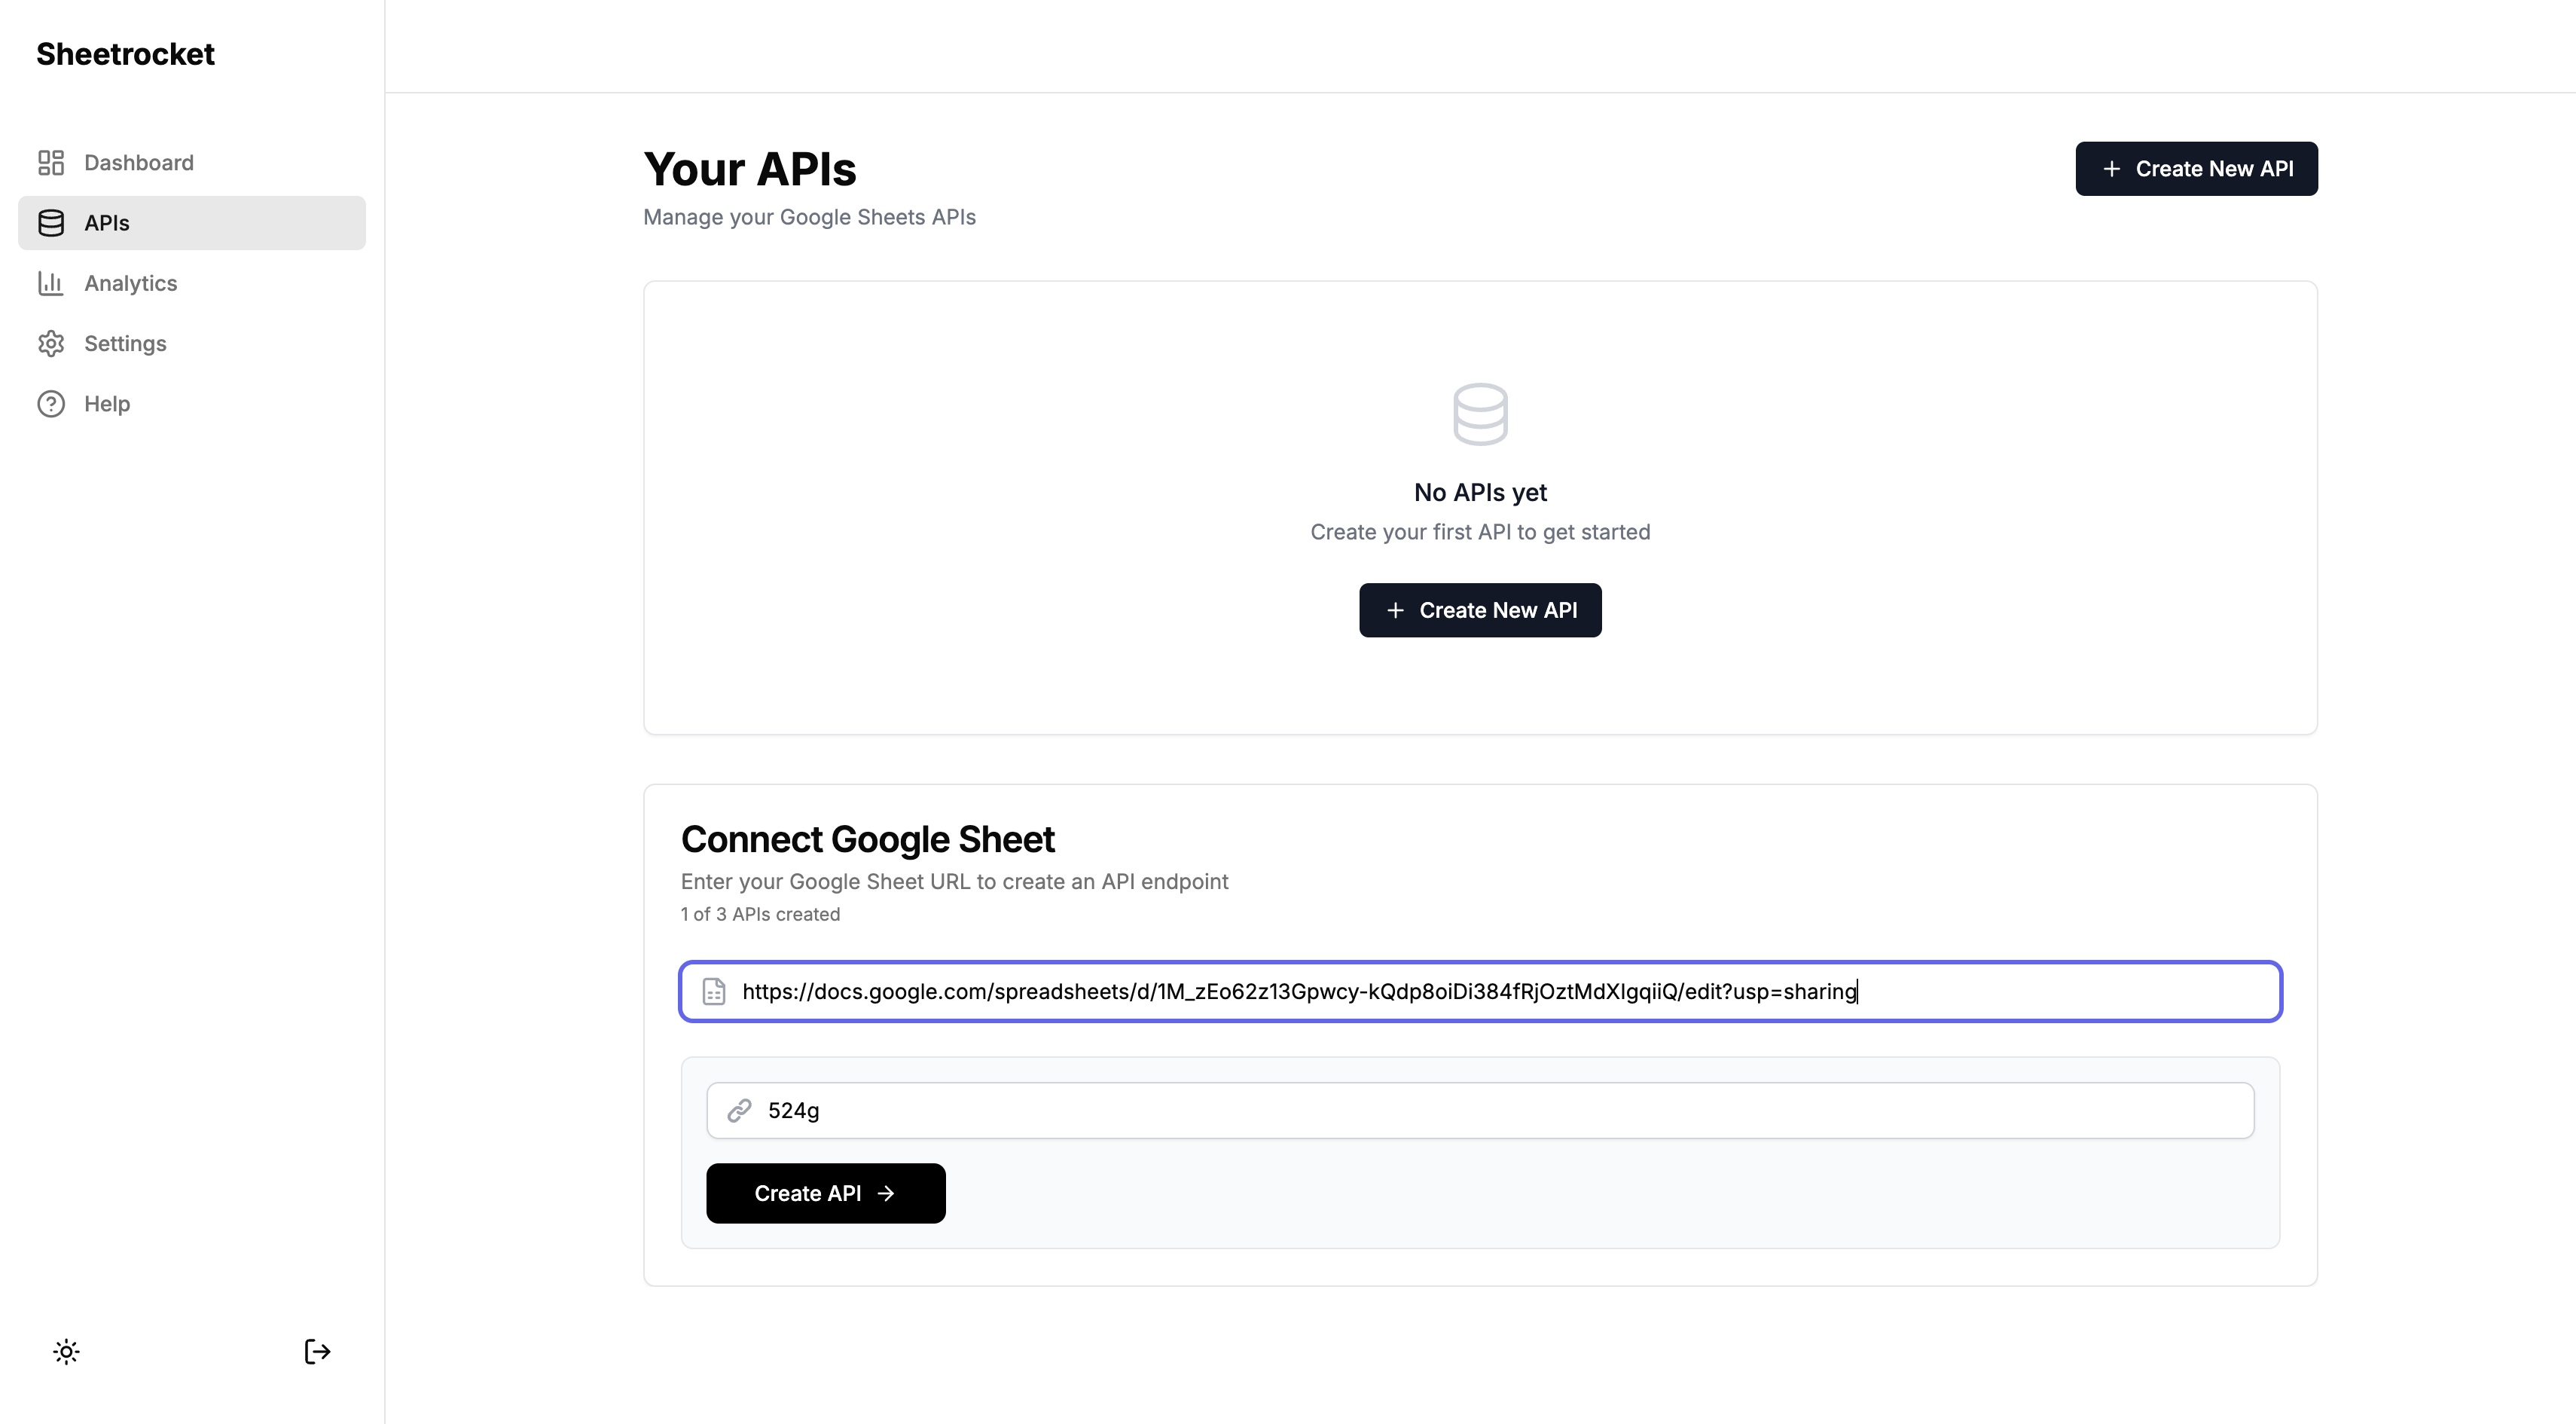Click the Help question mark icon

(x=51, y=404)
